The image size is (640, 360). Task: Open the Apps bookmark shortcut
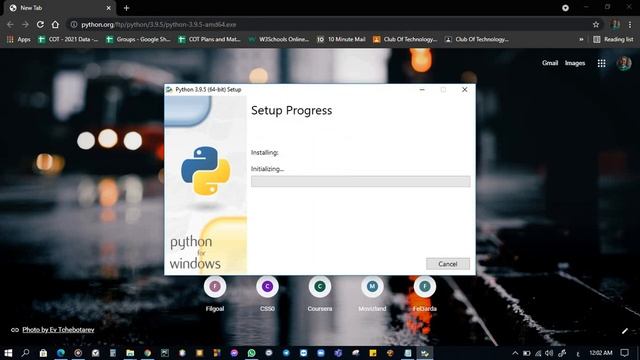tap(19, 39)
